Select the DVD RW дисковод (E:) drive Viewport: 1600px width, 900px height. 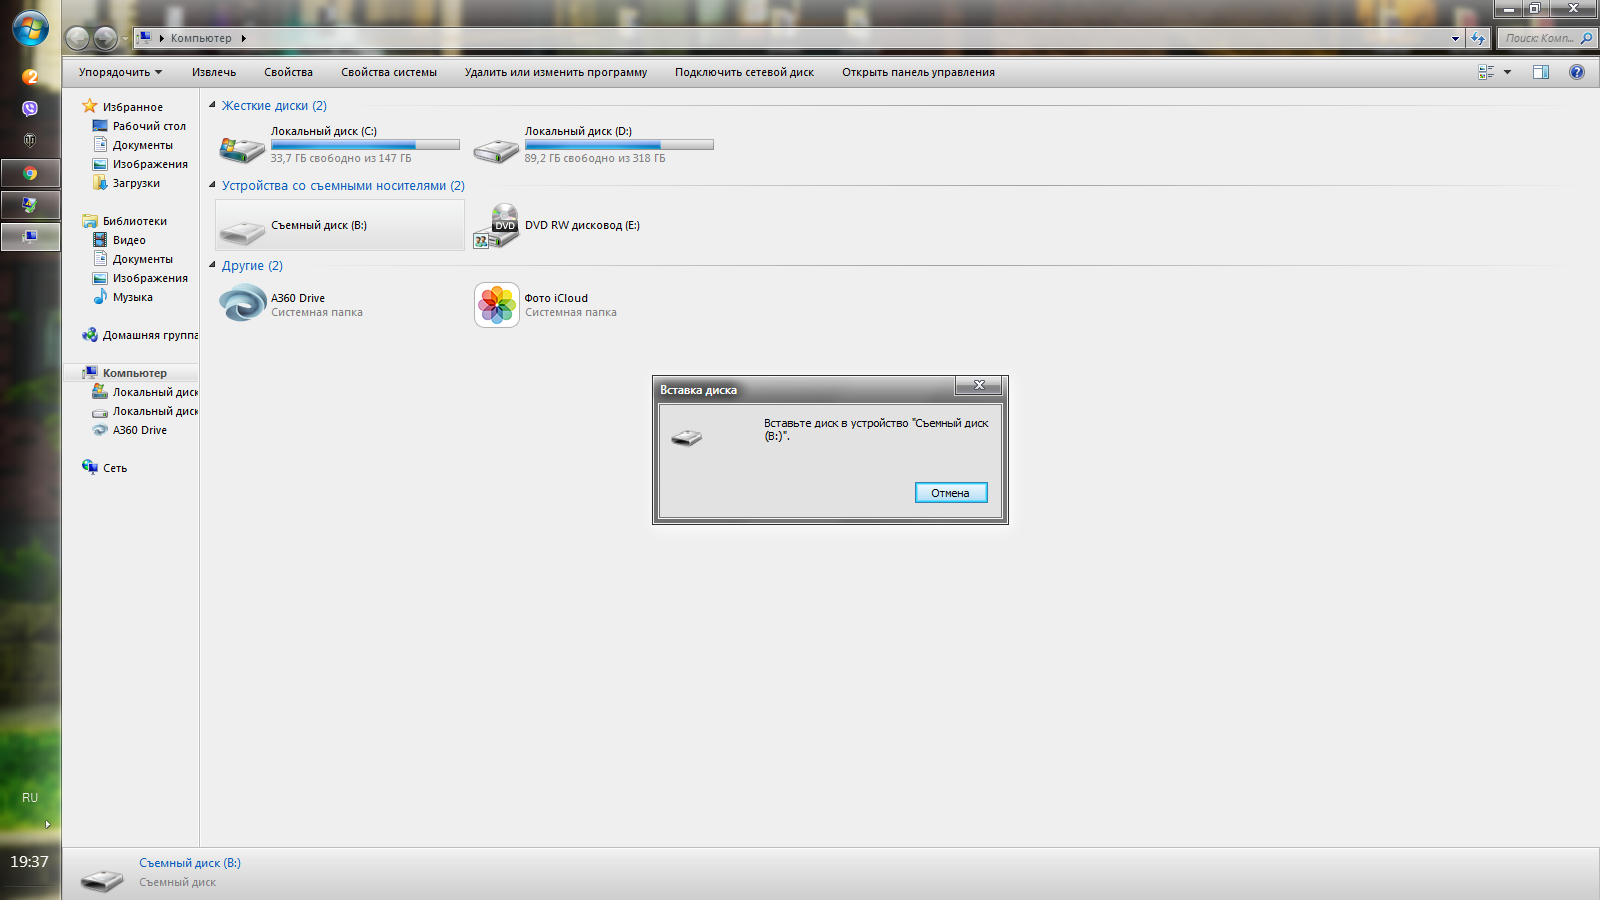coord(496,226)
